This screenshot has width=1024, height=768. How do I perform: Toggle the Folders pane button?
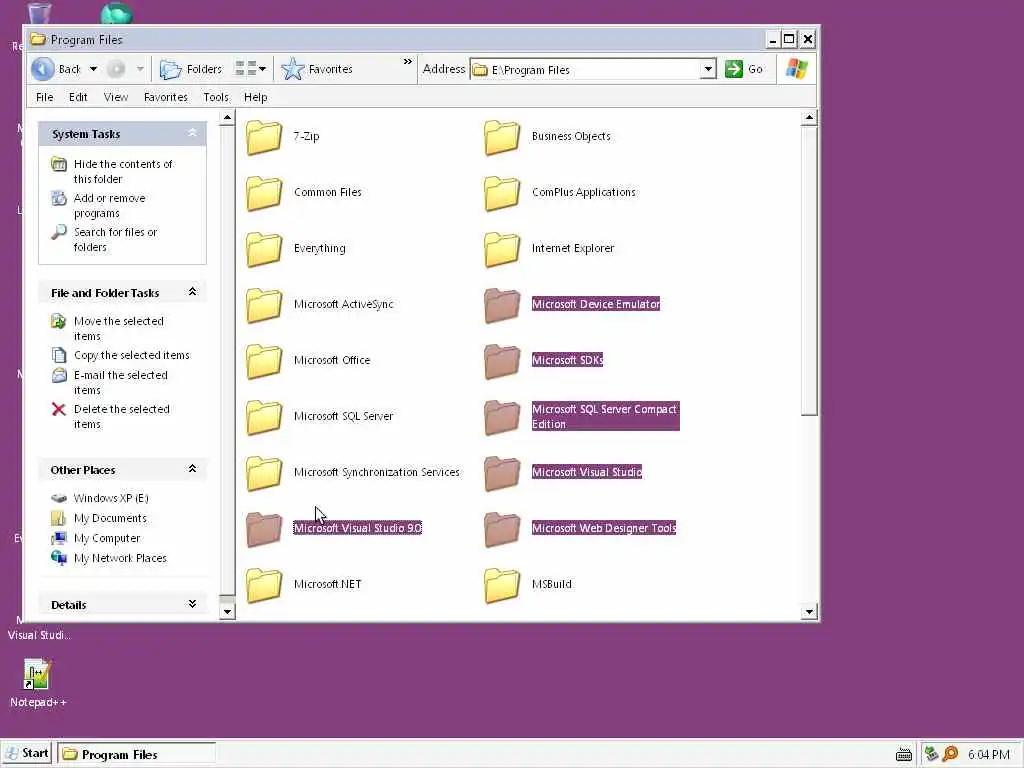[191, 69]
